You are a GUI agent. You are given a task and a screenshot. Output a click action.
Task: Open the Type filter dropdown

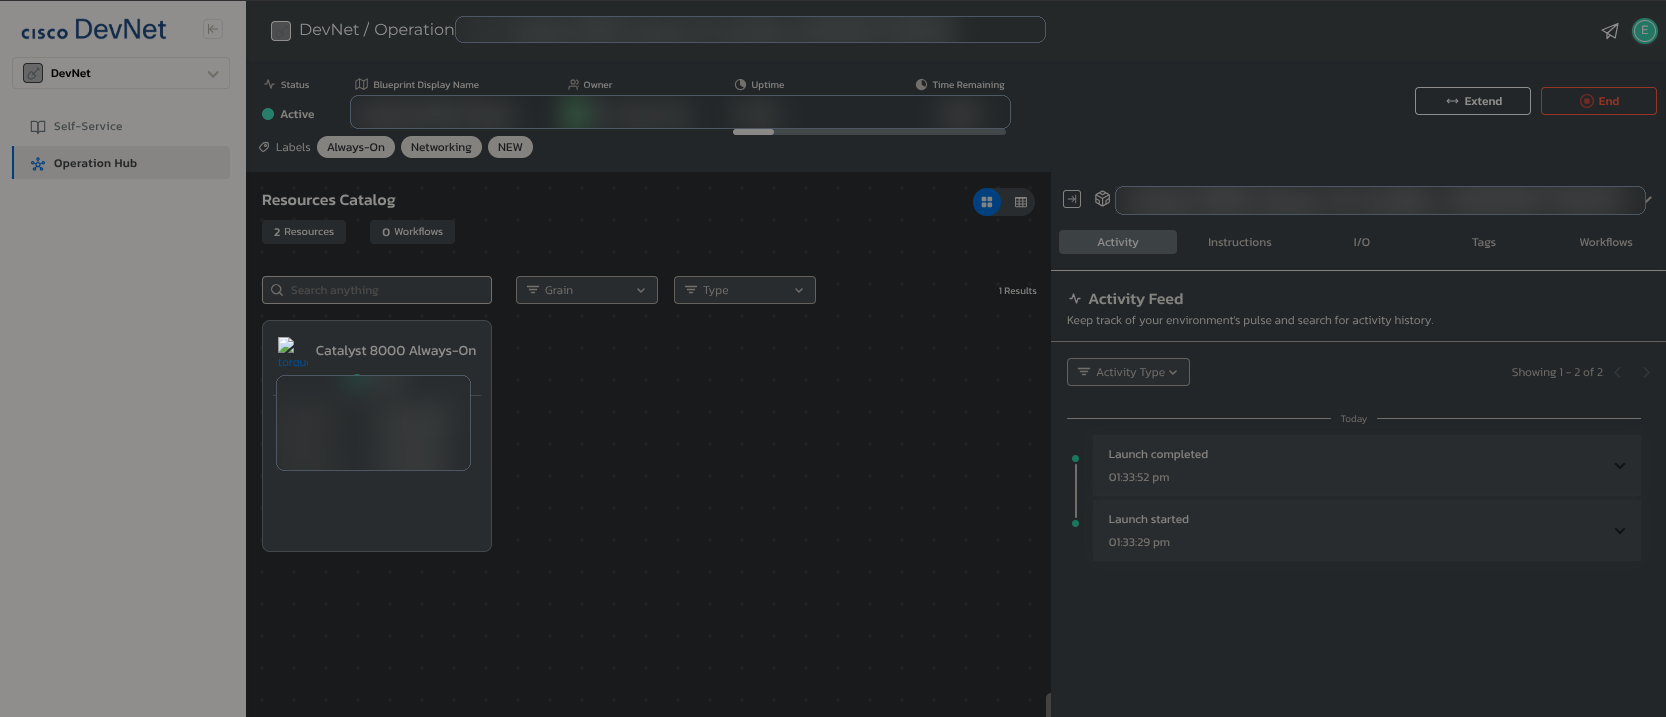(x=745, y=290)
